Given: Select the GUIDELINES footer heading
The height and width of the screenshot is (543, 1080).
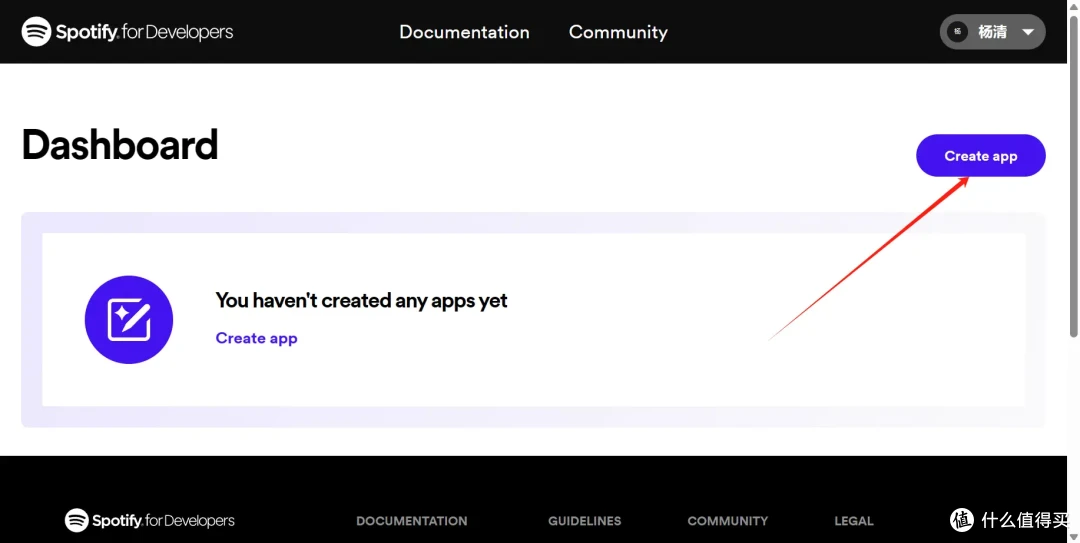Looking at the screenshot, I should point(585,521).
